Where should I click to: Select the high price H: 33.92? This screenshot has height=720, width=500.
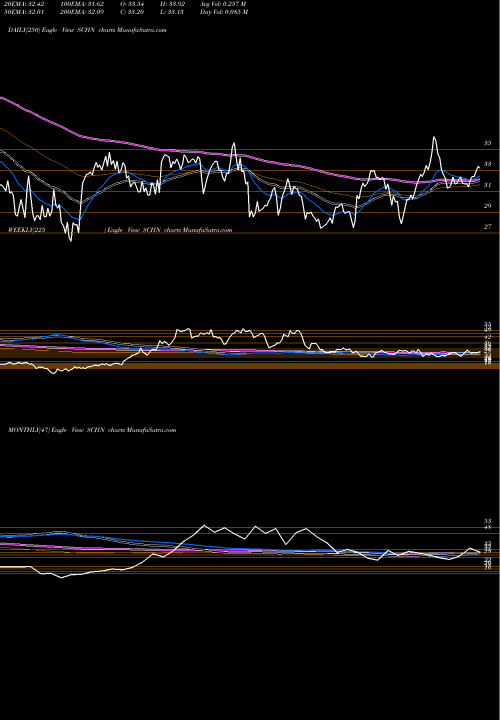172,4
